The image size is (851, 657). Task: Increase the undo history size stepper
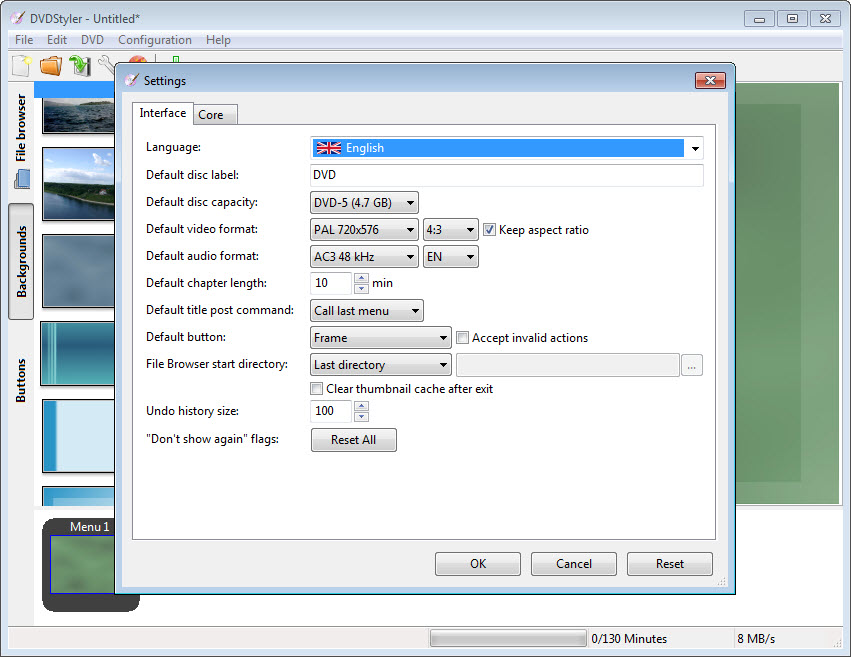(x=361, y=406)
